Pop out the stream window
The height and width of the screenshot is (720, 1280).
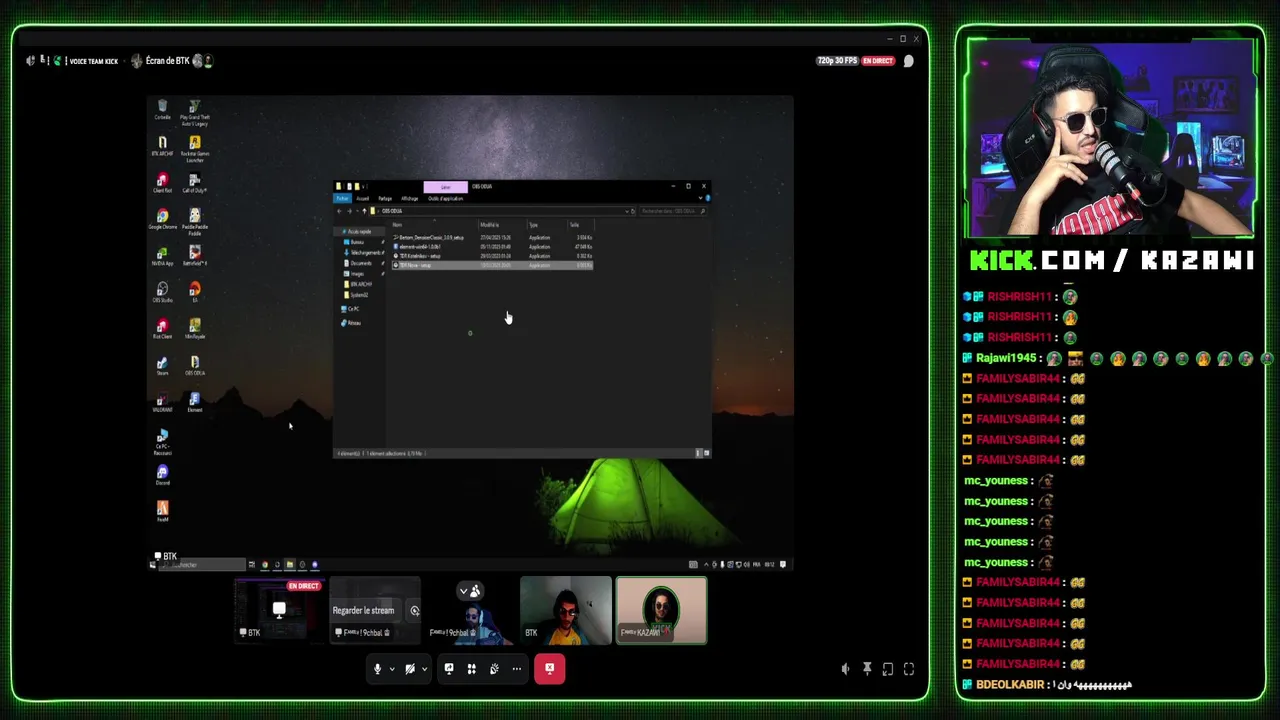(888, 669)
